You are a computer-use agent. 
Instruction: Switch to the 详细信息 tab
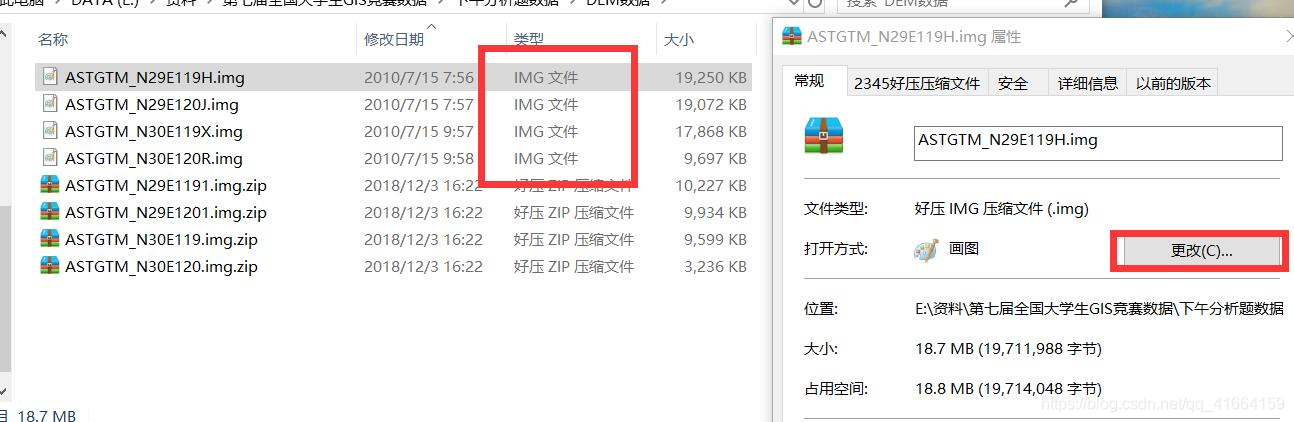(x=1088, y=83)
